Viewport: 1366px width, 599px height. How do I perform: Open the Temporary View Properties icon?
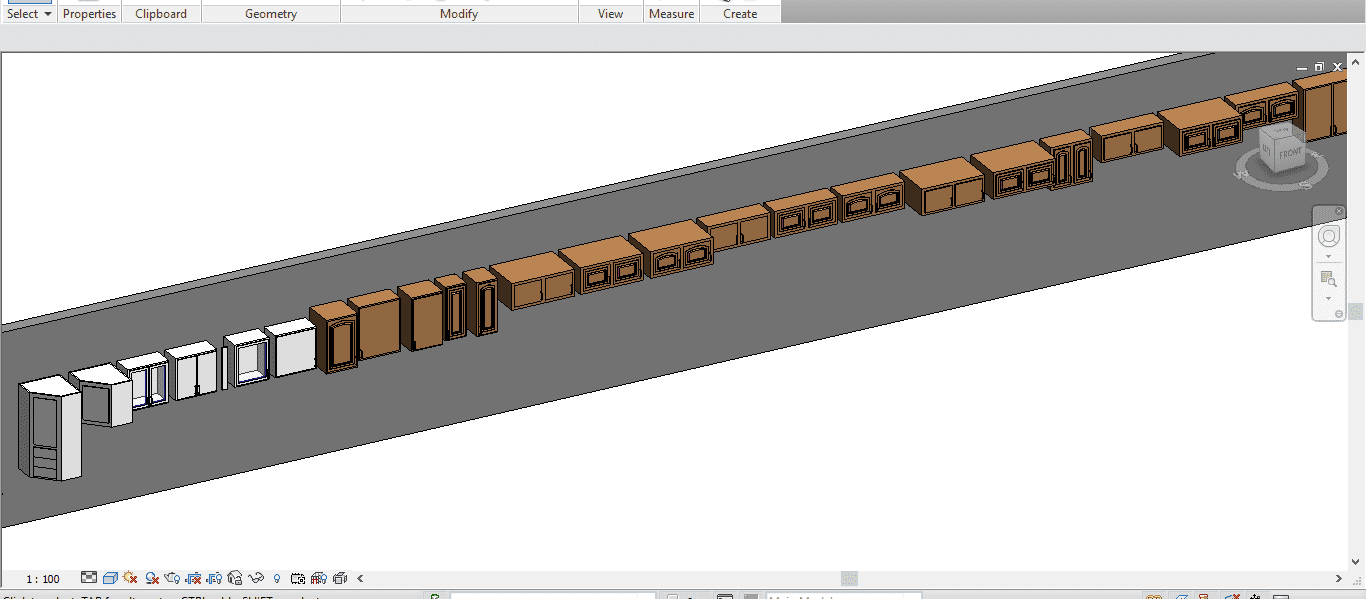(297, 578)
